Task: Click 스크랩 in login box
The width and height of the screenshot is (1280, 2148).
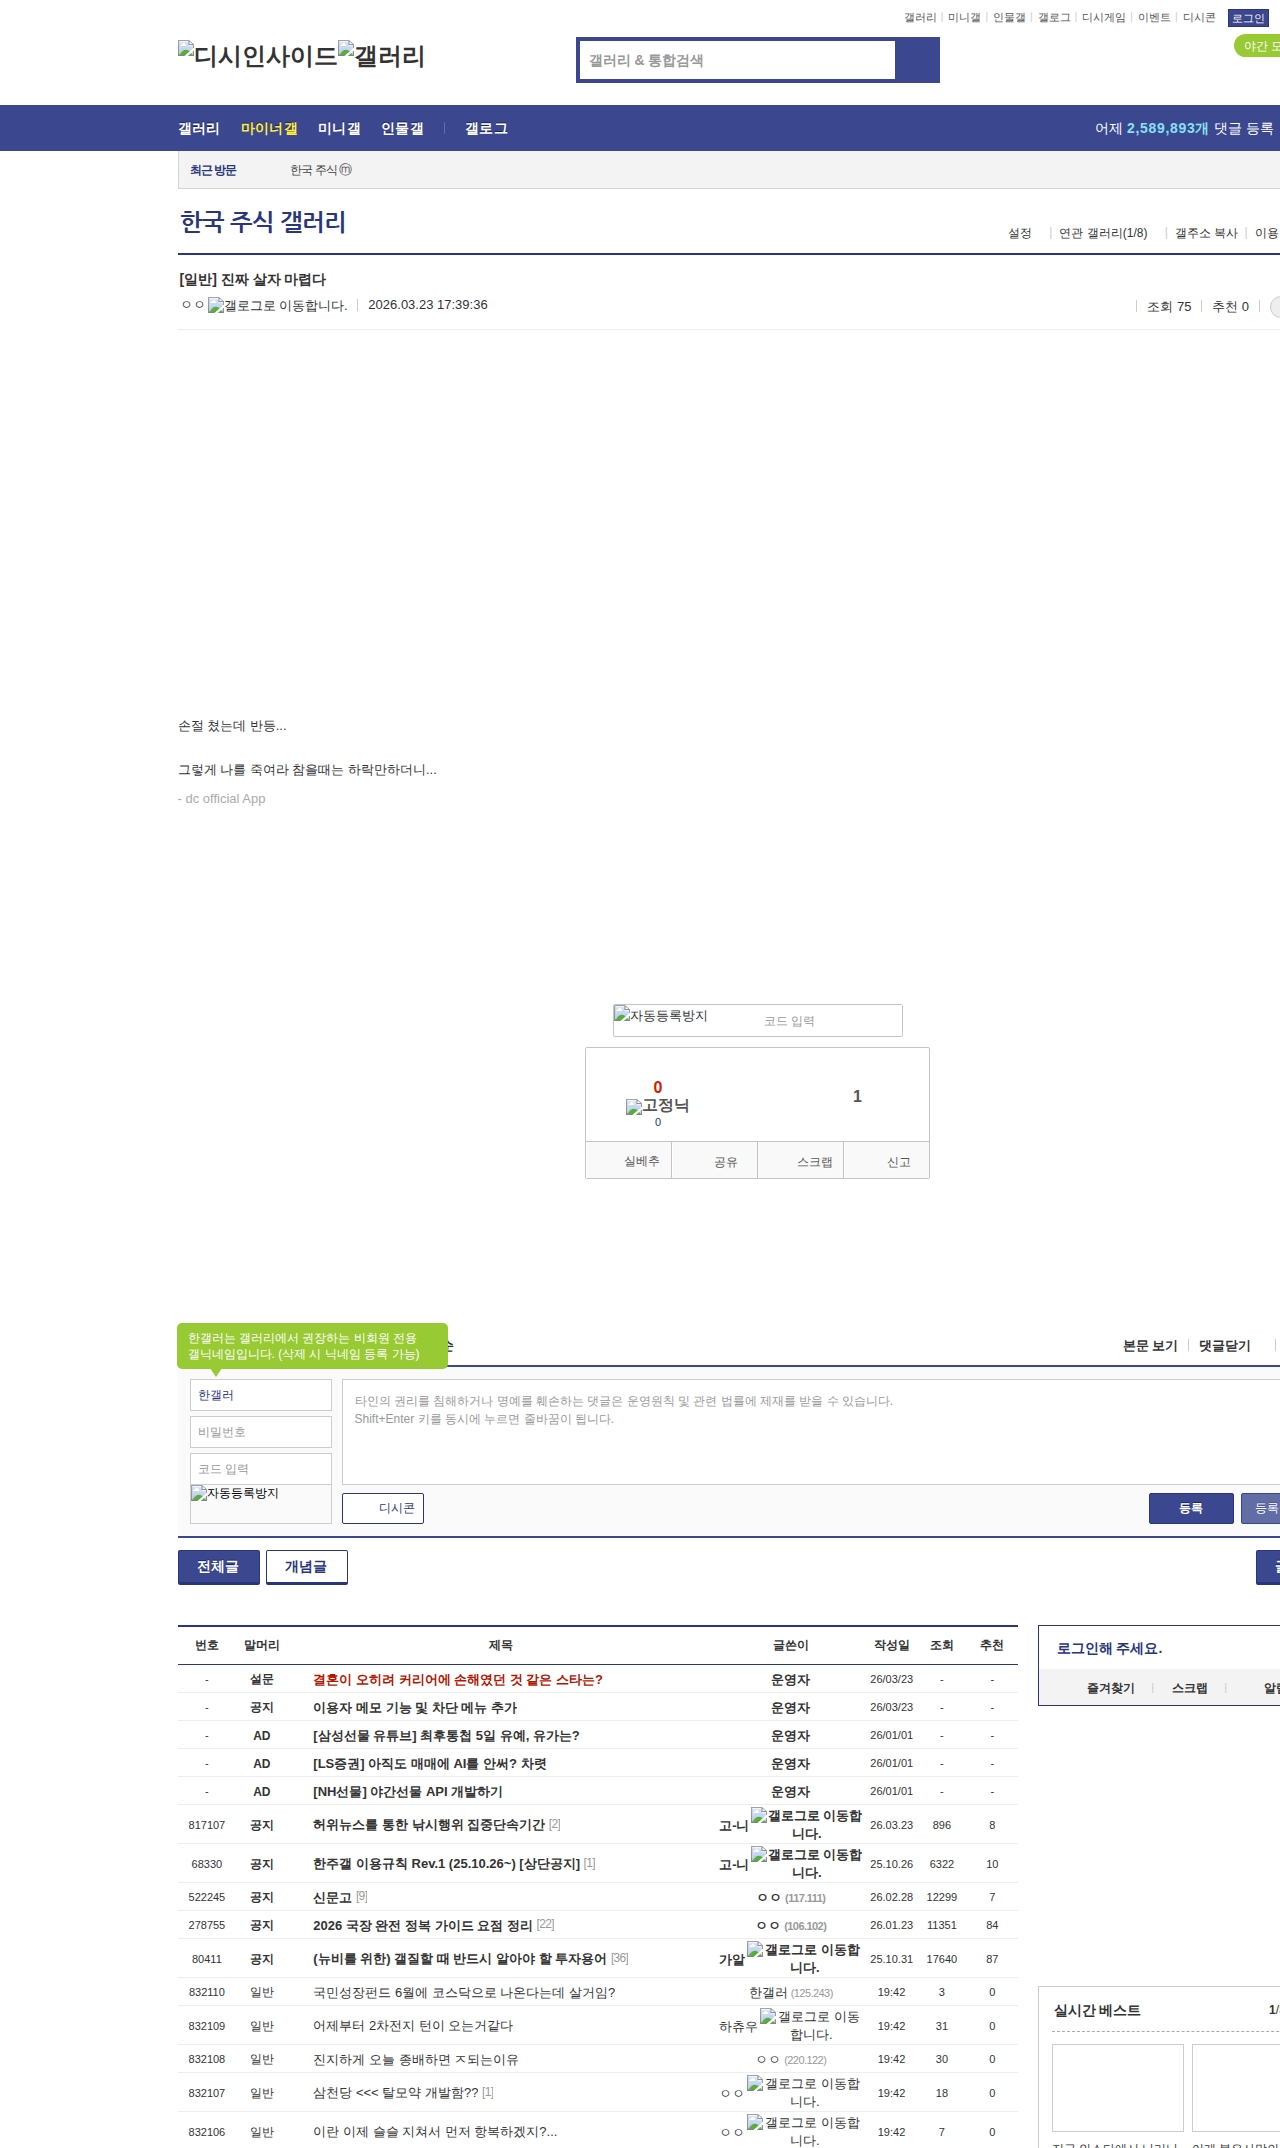Action: tap(1190, 1688)
